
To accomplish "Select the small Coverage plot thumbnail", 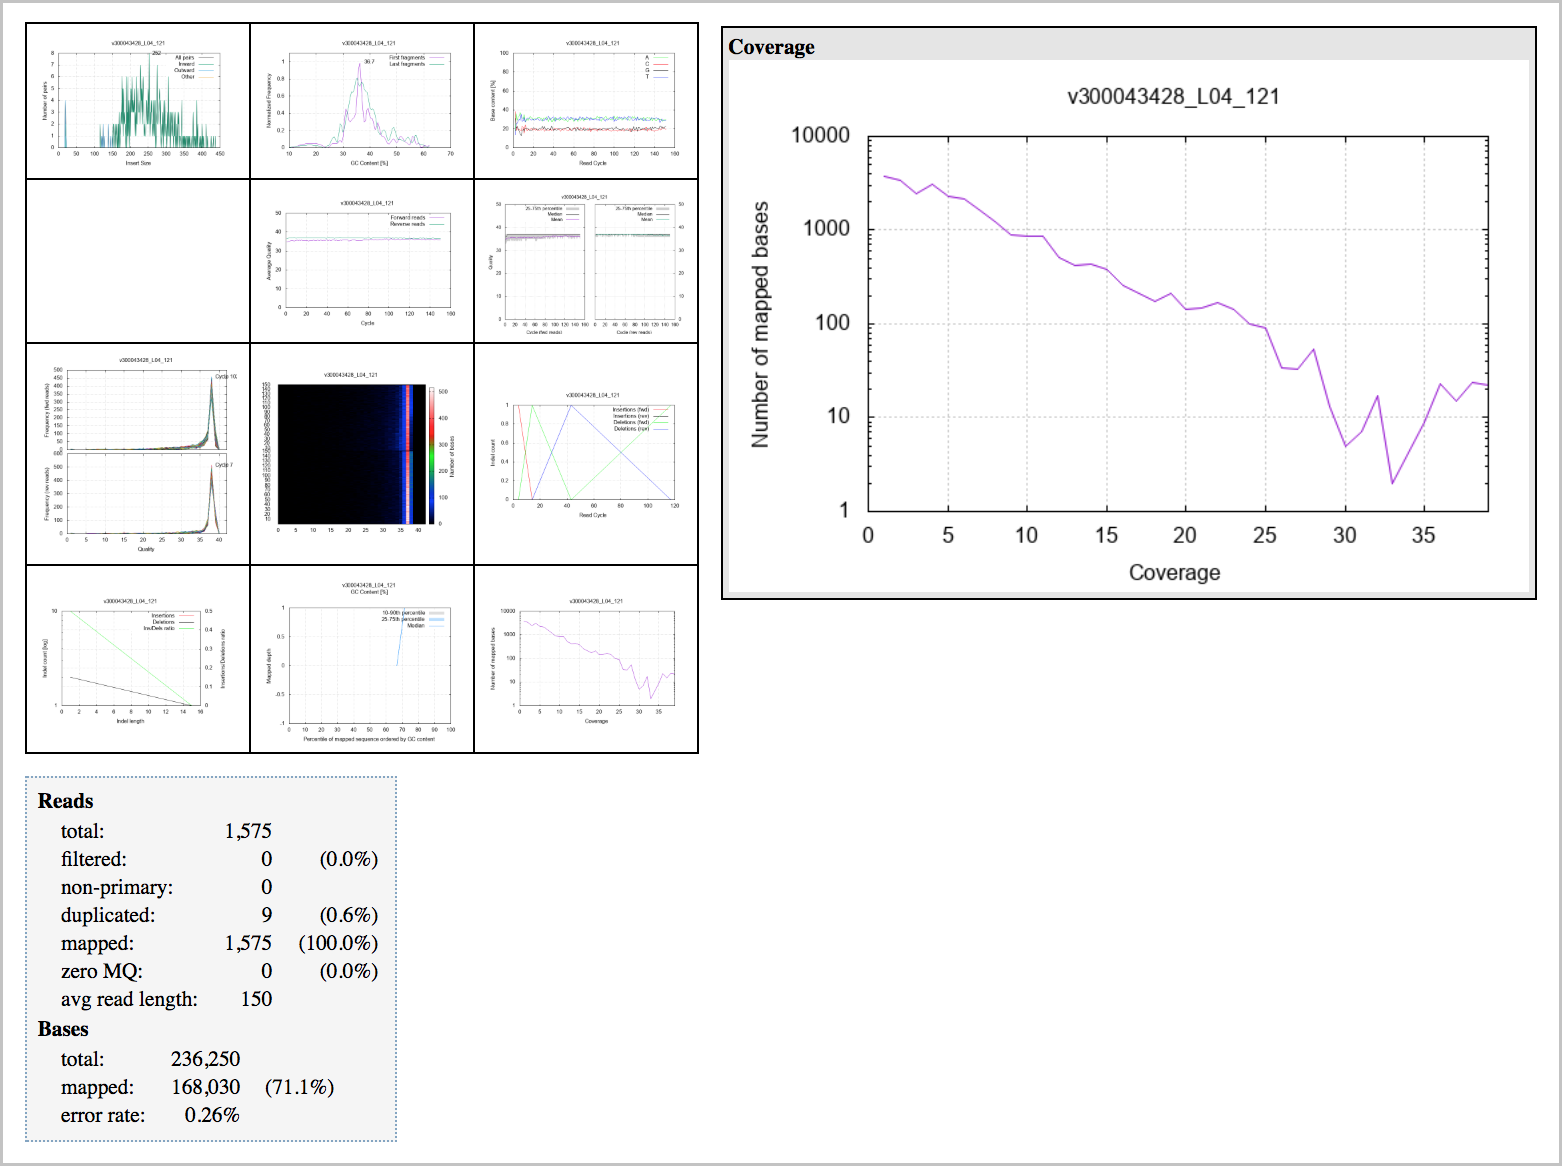I will (x=586, y=659).
